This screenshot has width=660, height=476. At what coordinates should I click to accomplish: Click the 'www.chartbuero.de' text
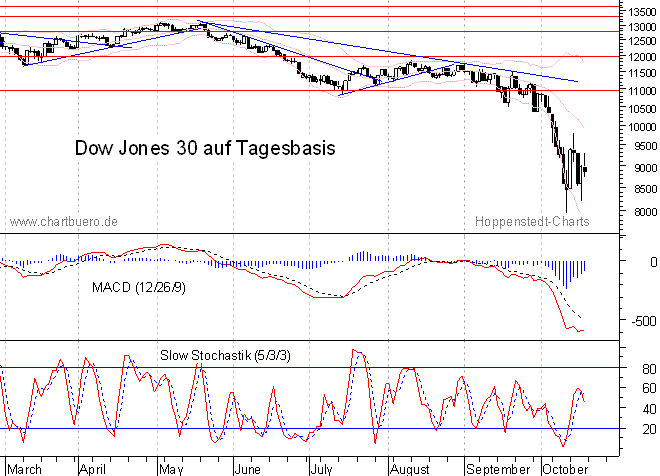(x=64, y=222)
